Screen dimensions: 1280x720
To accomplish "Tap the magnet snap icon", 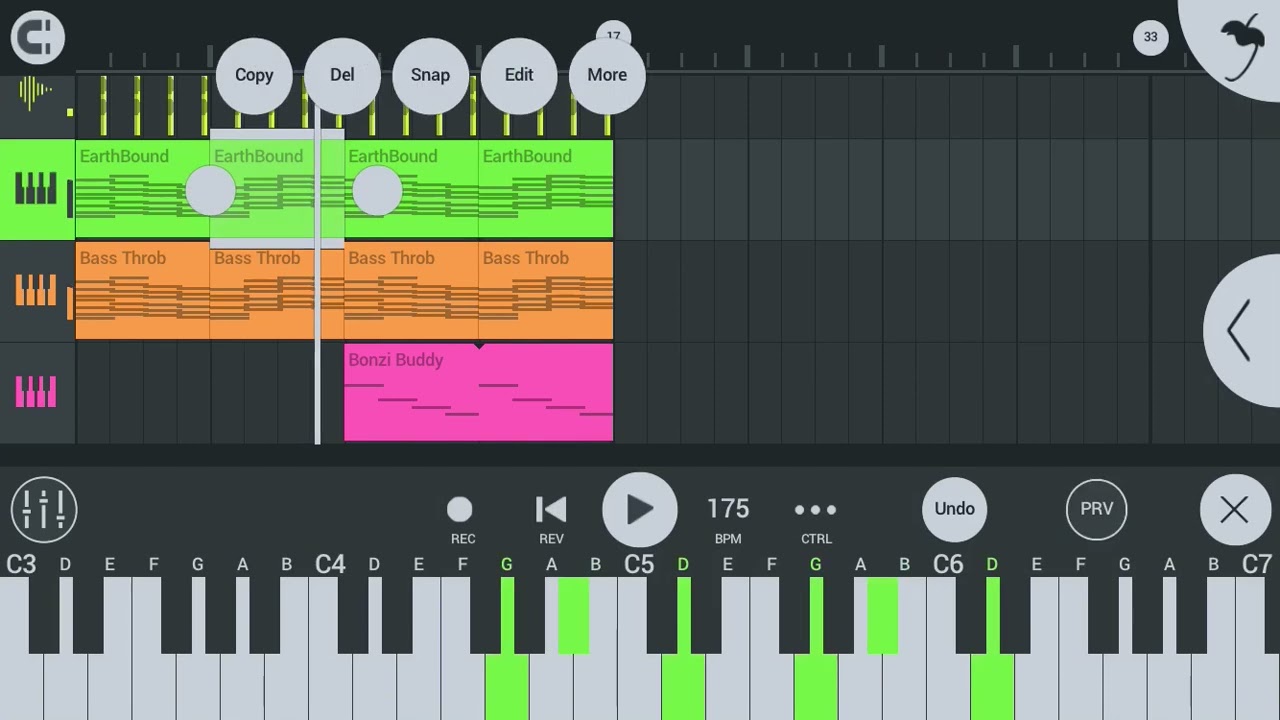I will coord(38,38).
